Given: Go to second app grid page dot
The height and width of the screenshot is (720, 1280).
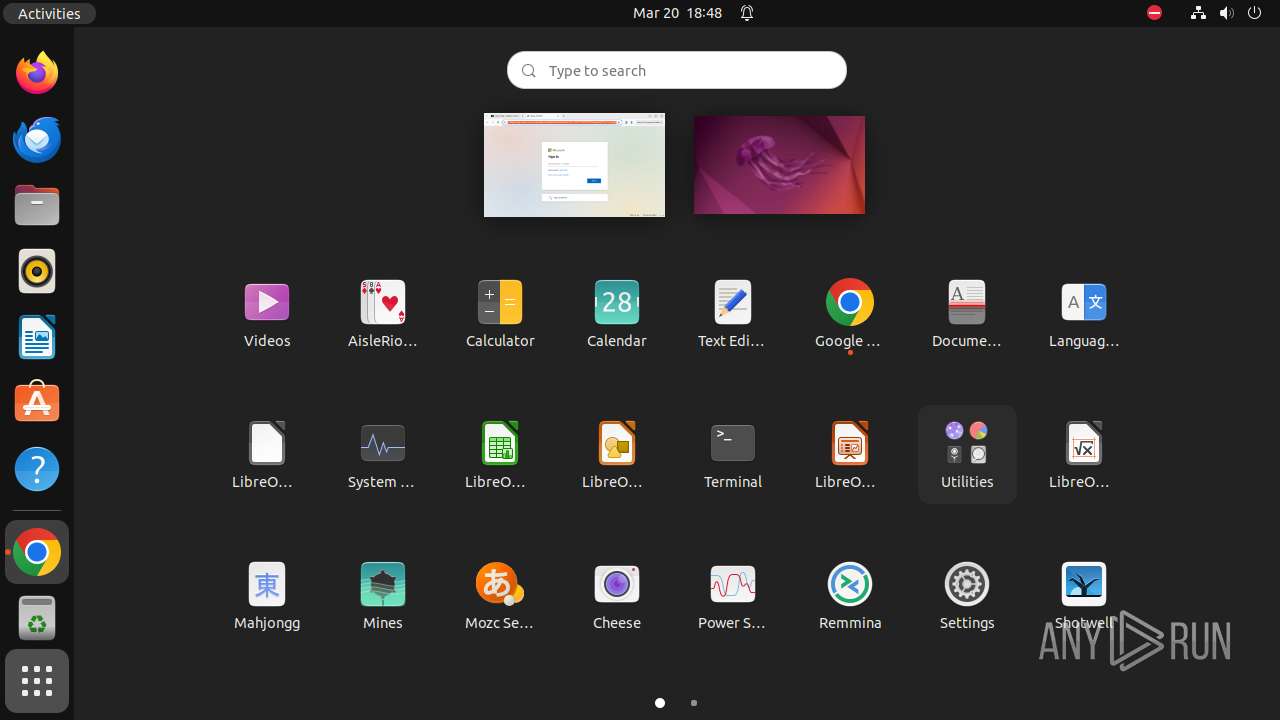Looking at the screenshot, I should [694, 703].
